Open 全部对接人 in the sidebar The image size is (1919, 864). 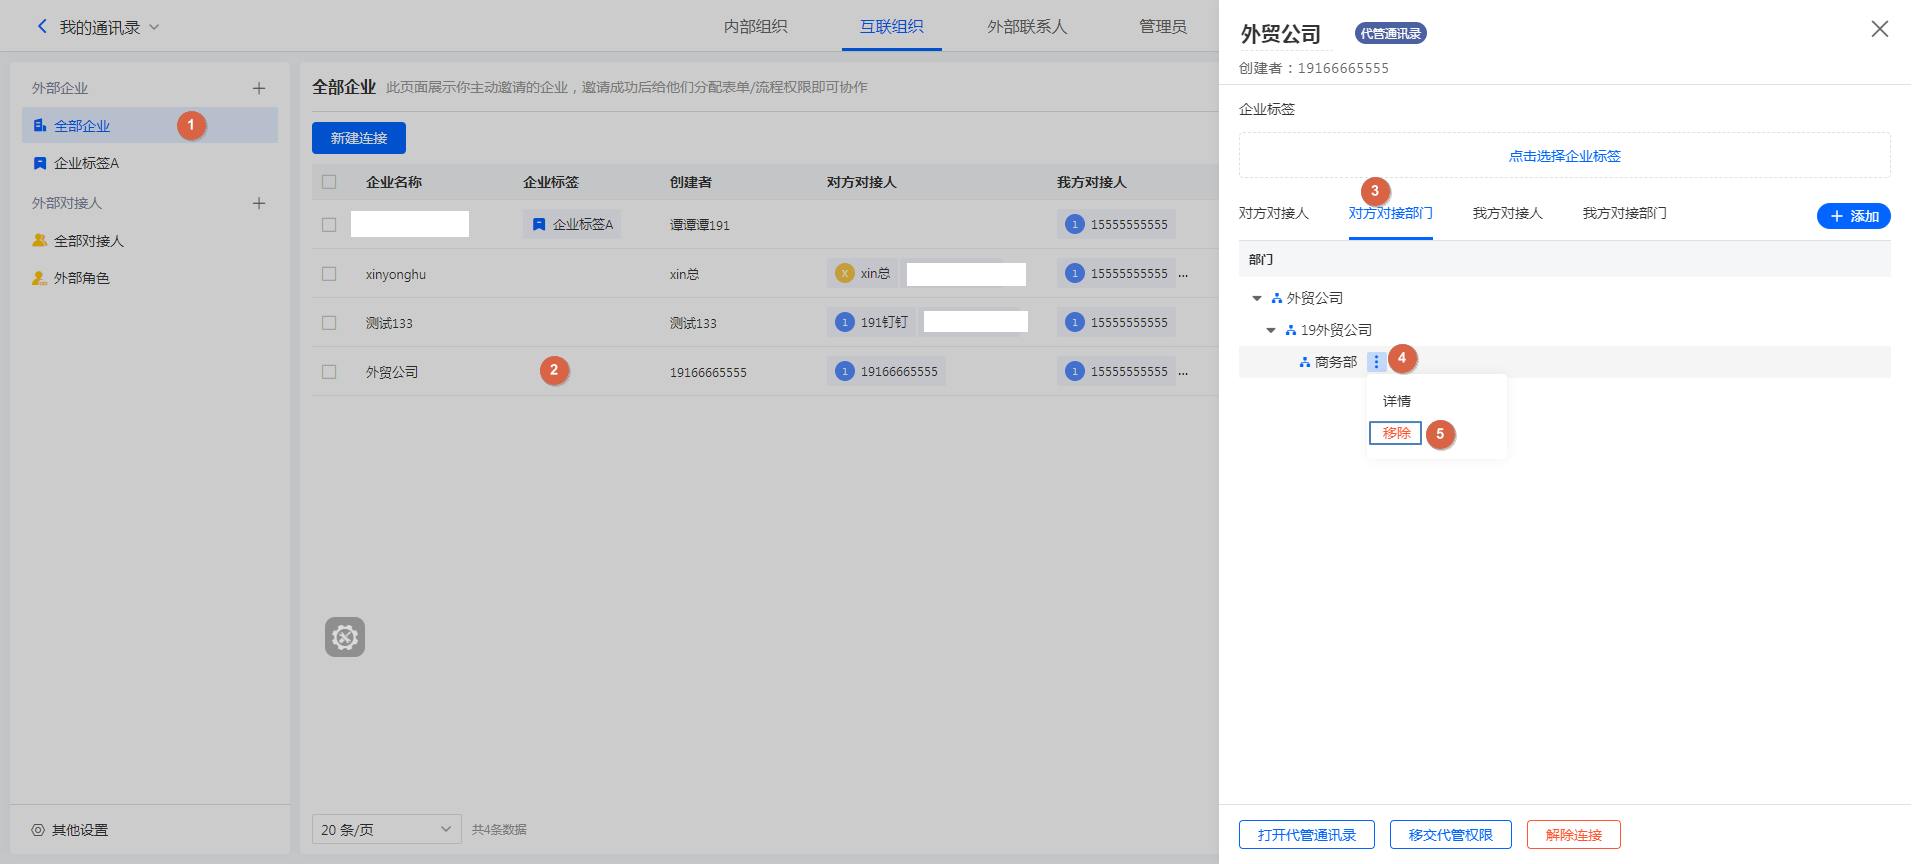click(88, 241)
